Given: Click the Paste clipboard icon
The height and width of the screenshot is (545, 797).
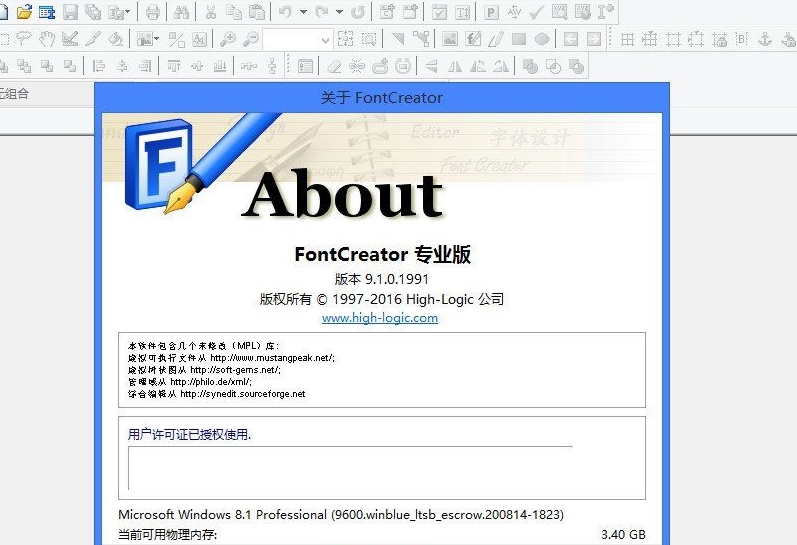Looking at the screenshot, I should tap(257, 12).
